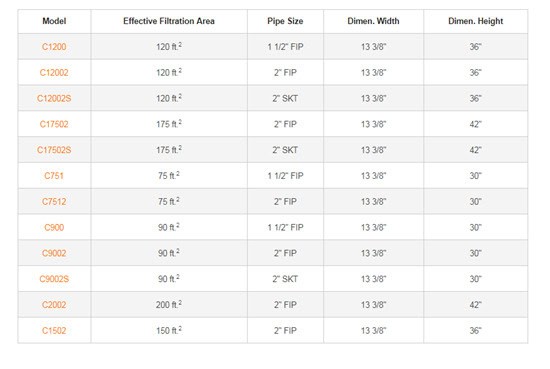The image size is (550, 369).
Task: Click the C2002 model link
Action: point(54,304)
